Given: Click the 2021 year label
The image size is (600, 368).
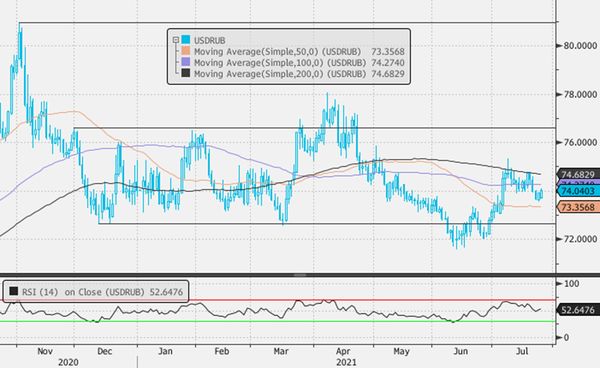Looking at the screenshot, I should pos(346,362).
